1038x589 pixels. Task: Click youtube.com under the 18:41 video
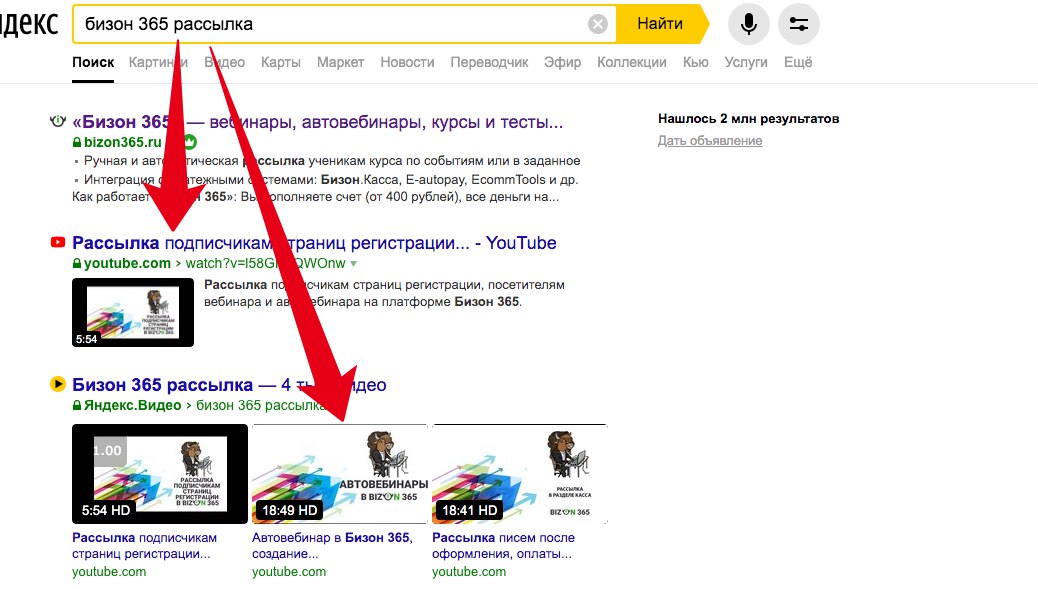tap(469, 572)
